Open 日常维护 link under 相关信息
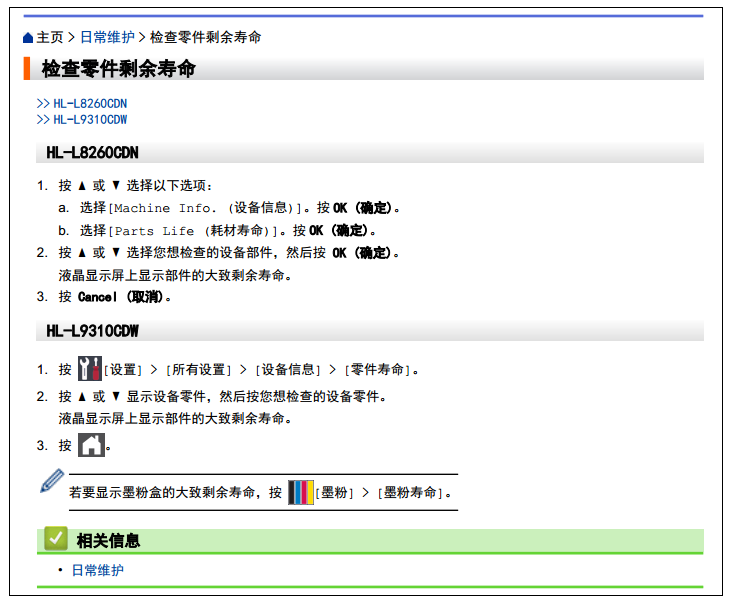Viewport: 742px width, 601px height. (98, 570)
